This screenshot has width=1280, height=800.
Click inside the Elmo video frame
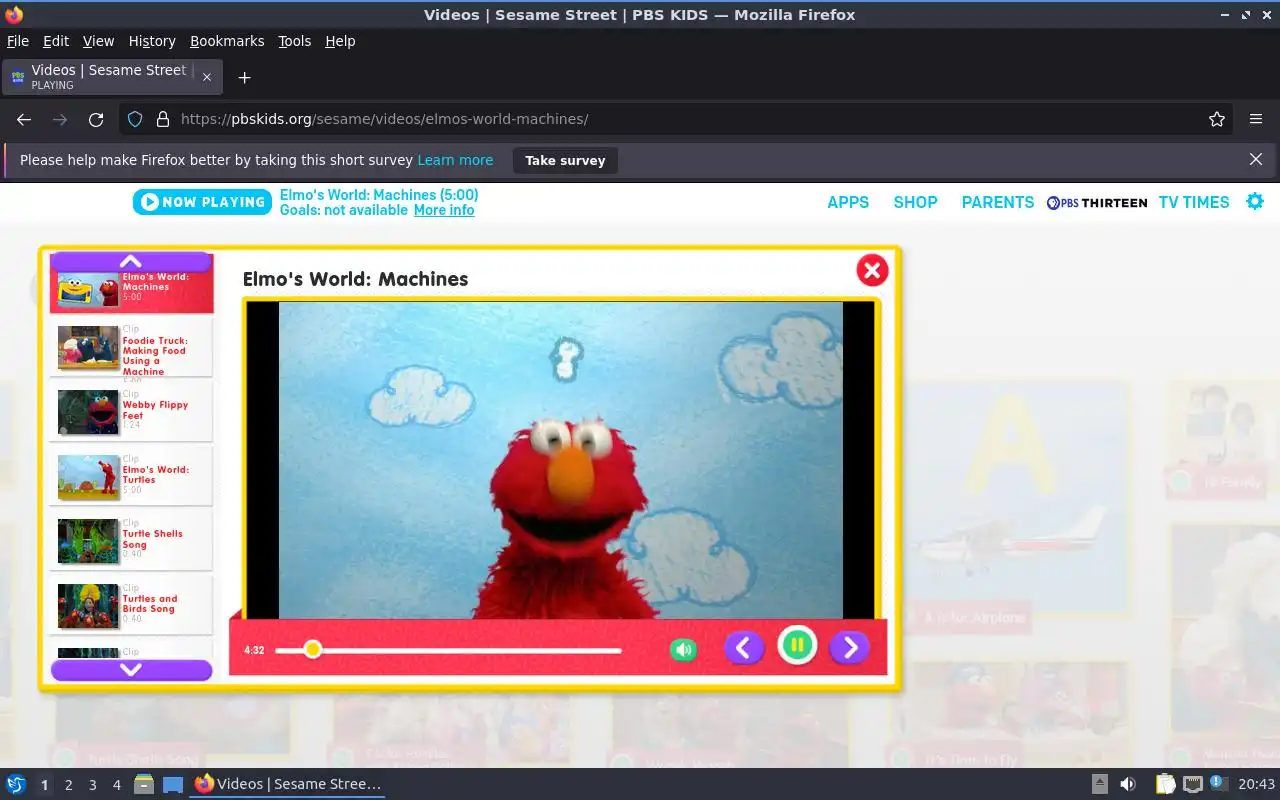pos(561,460)
